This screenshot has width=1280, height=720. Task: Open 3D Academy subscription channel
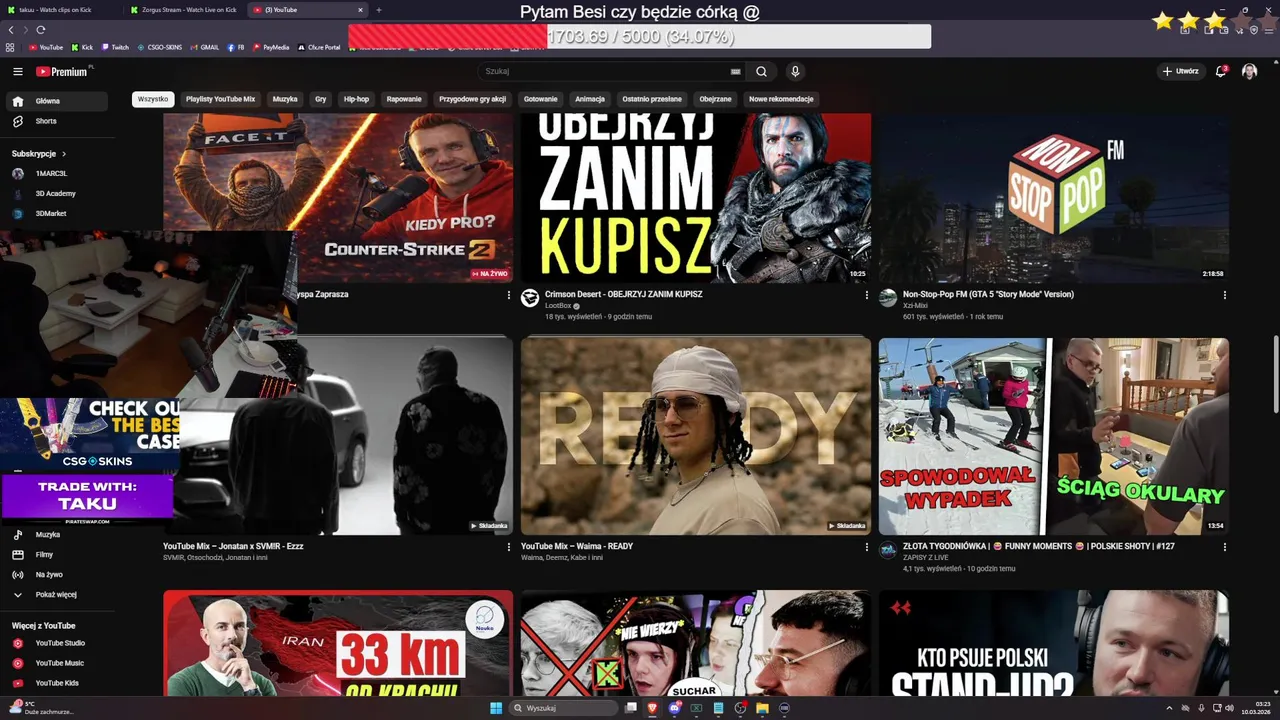pos(57,194)
